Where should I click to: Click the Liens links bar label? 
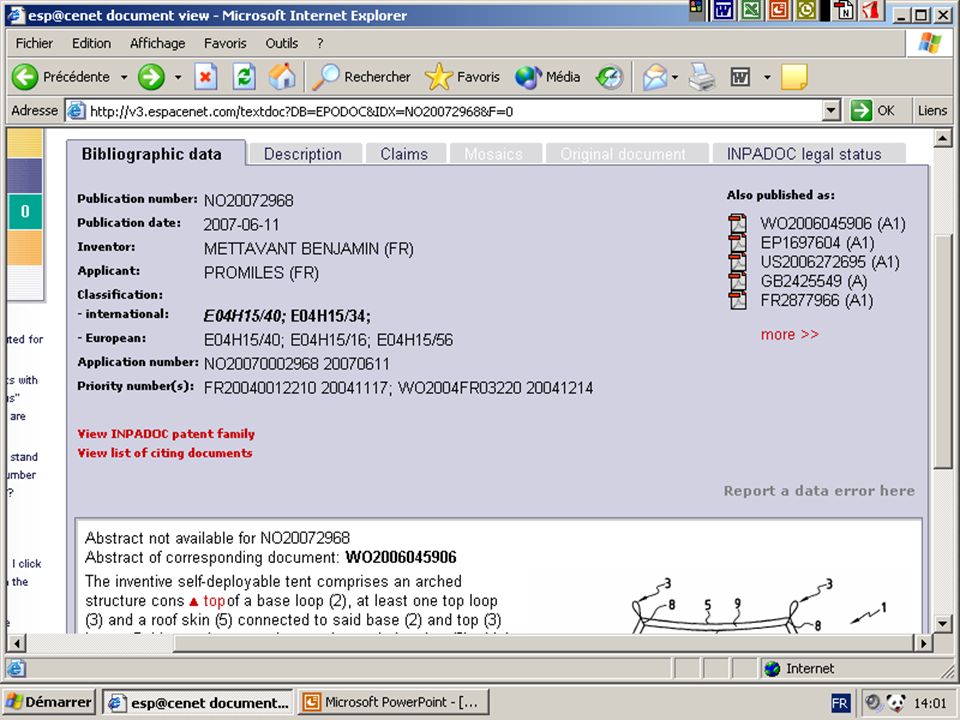pos(932,111)
